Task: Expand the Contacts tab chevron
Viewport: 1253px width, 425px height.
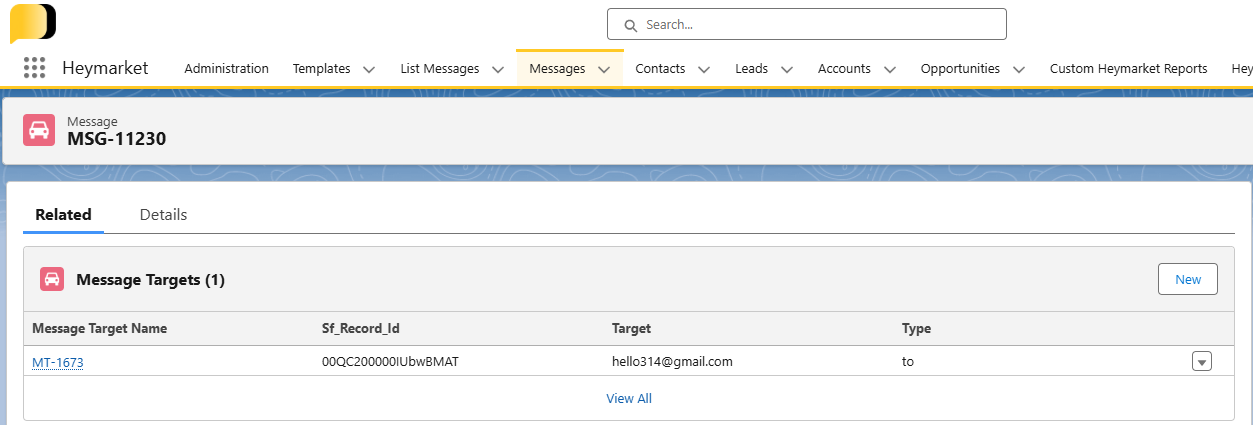Action: 704,70
